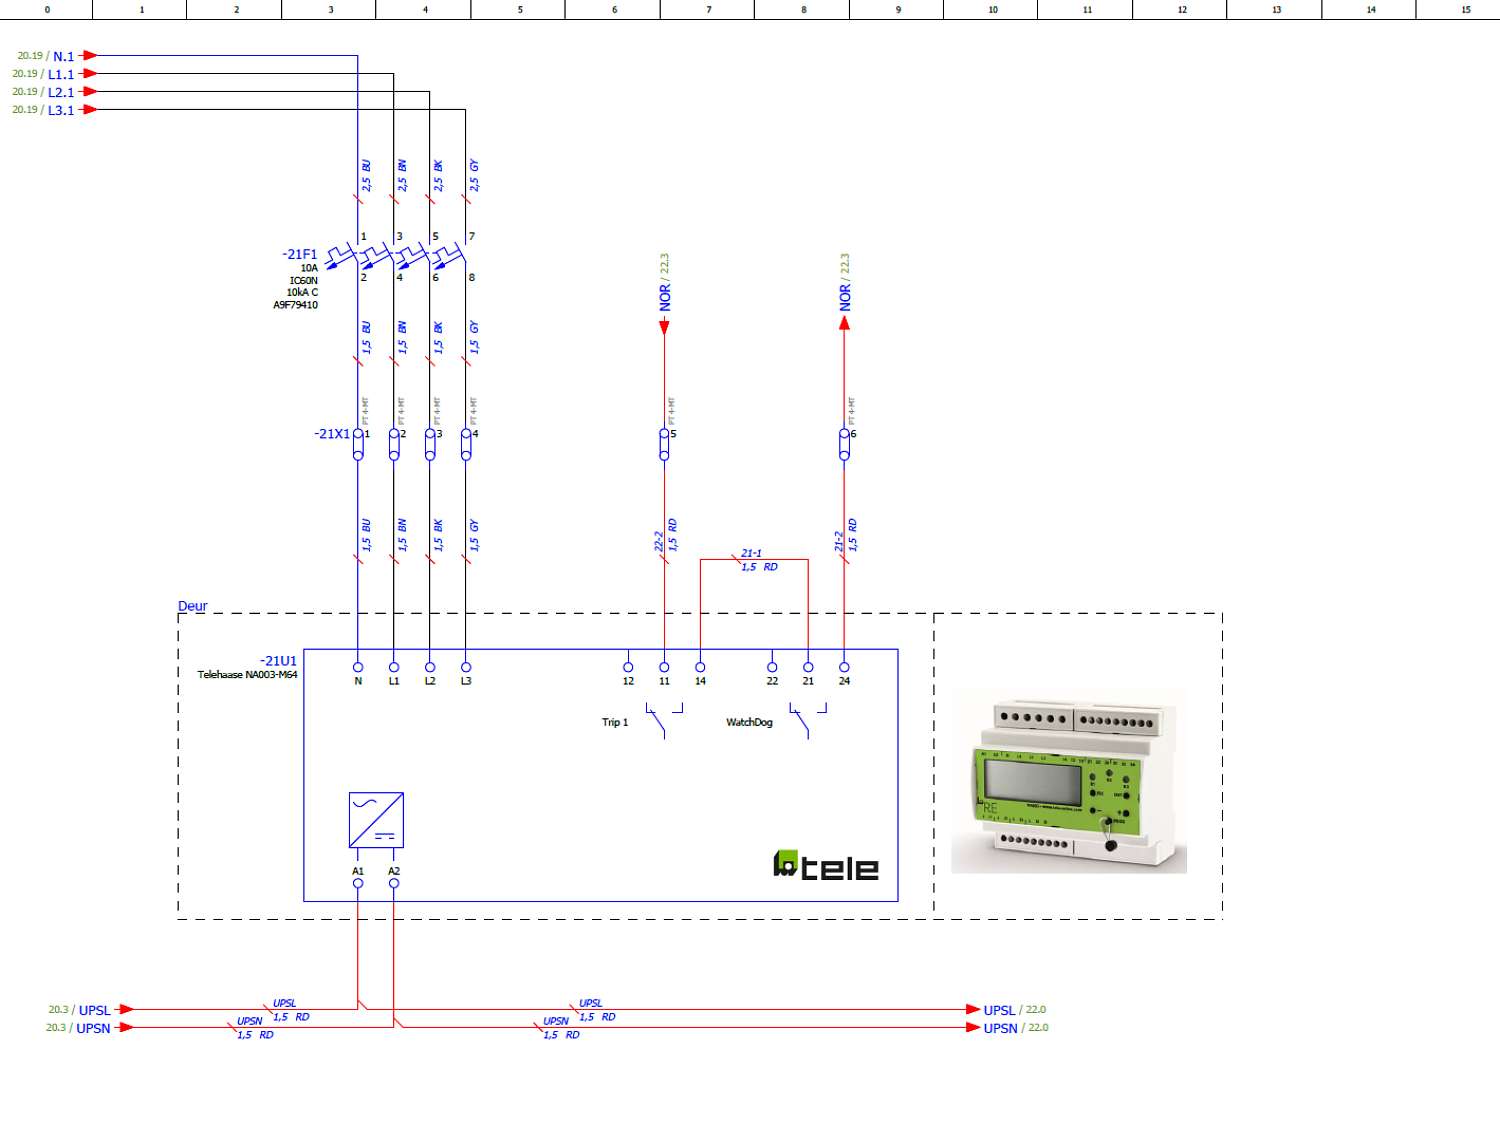Select the Trip 1 changeover contact symbol

664,721
